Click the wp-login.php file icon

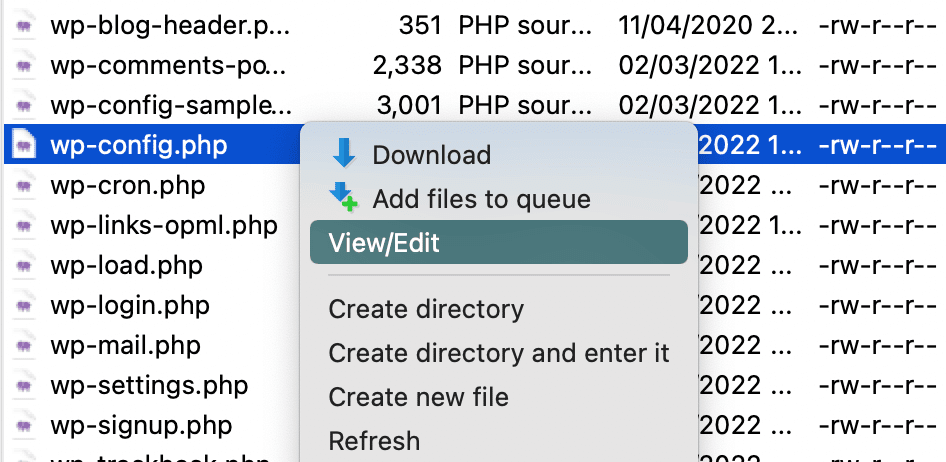[24, 305]
